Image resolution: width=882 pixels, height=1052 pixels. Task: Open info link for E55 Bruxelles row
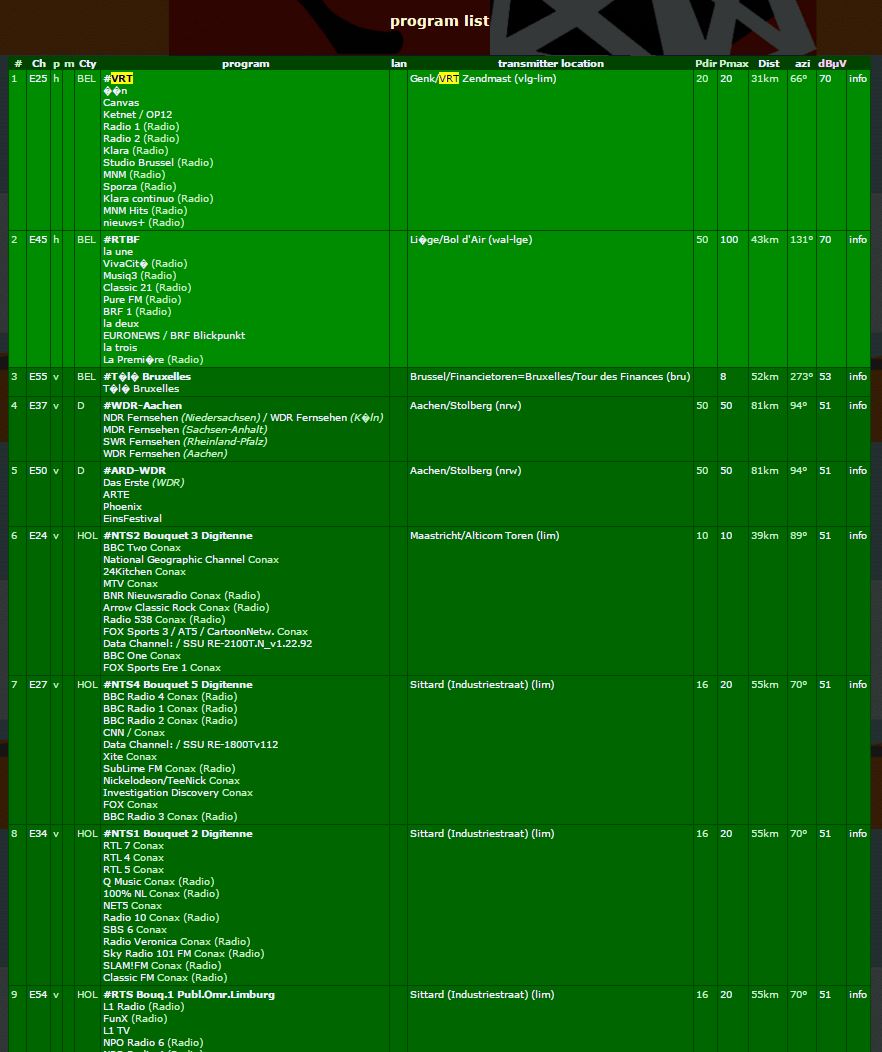tap(857, 376)
